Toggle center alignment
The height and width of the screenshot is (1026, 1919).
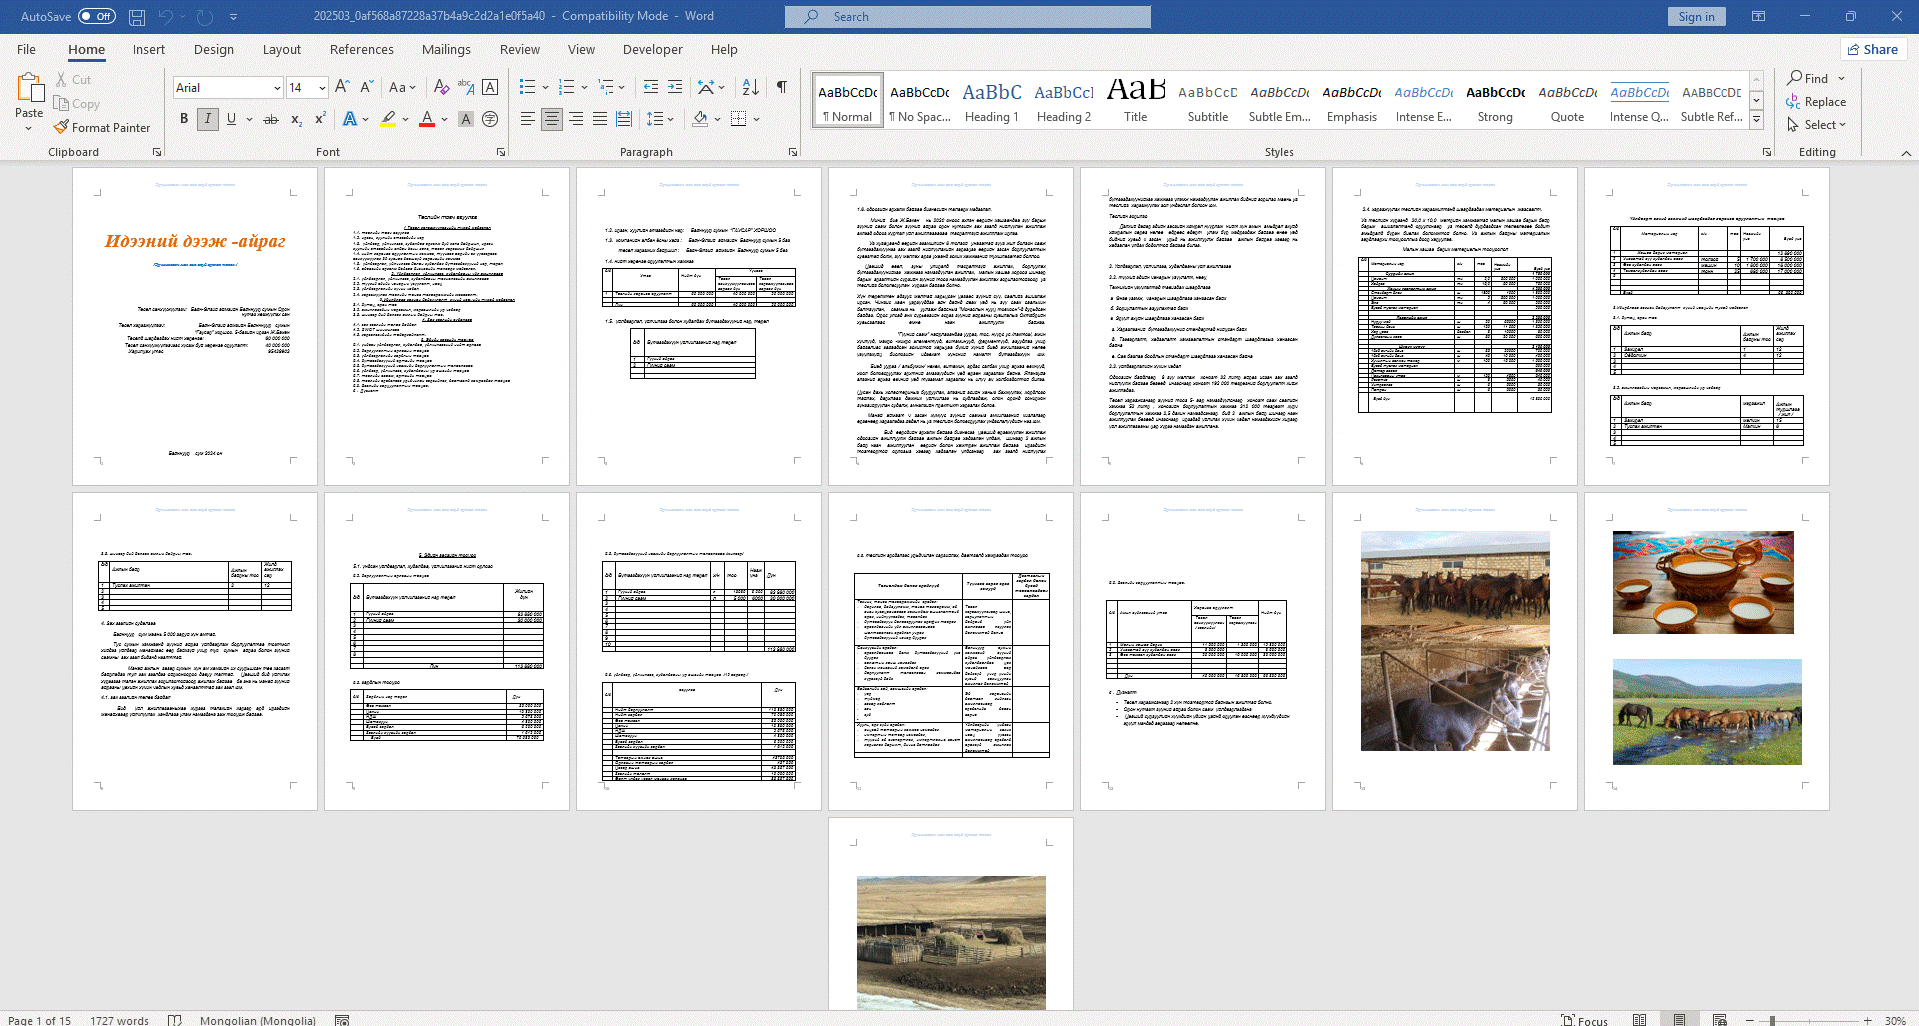552,119
